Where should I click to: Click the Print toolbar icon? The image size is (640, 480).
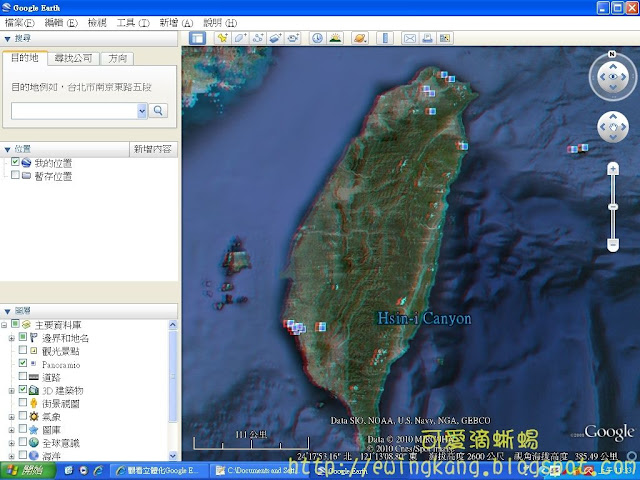427,38
